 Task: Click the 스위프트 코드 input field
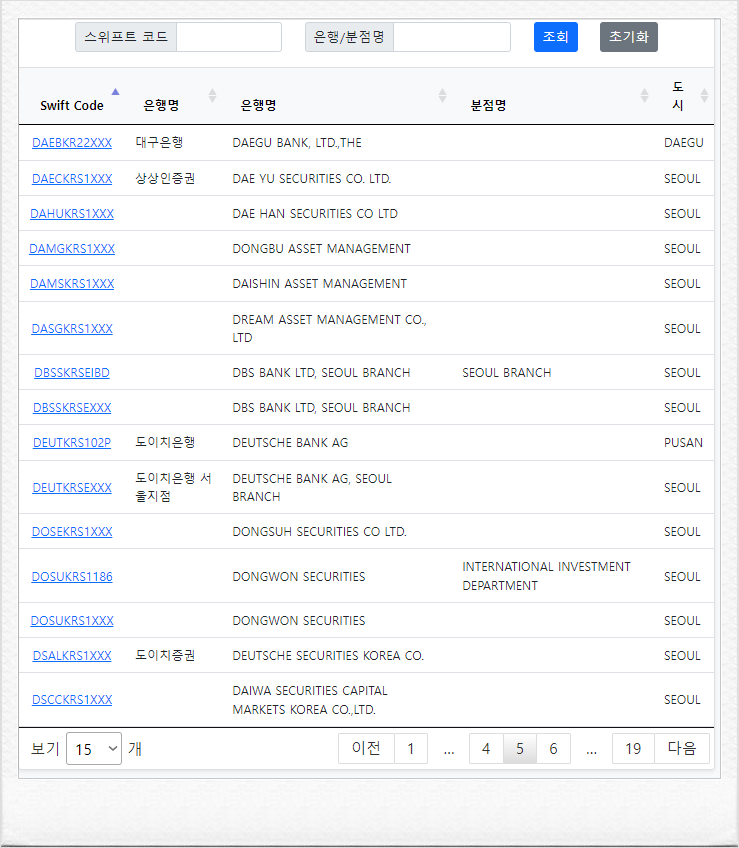click(x=229, y=37)
